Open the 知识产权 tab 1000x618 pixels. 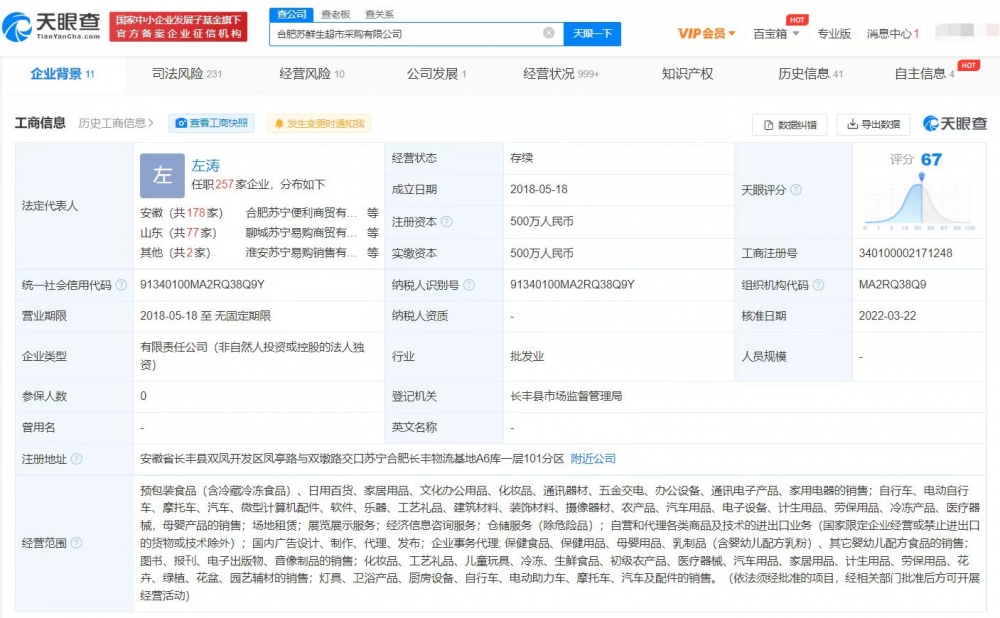688,74
